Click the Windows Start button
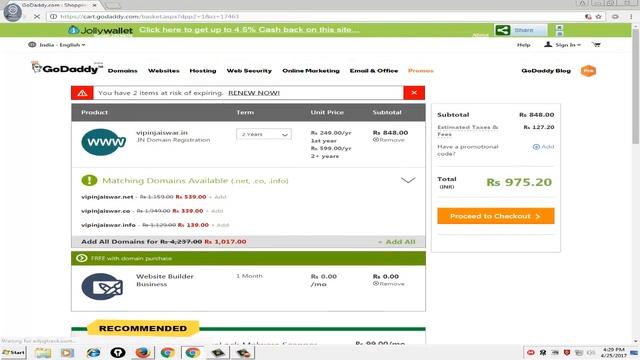The image size is (640, 360). (13, 352)
